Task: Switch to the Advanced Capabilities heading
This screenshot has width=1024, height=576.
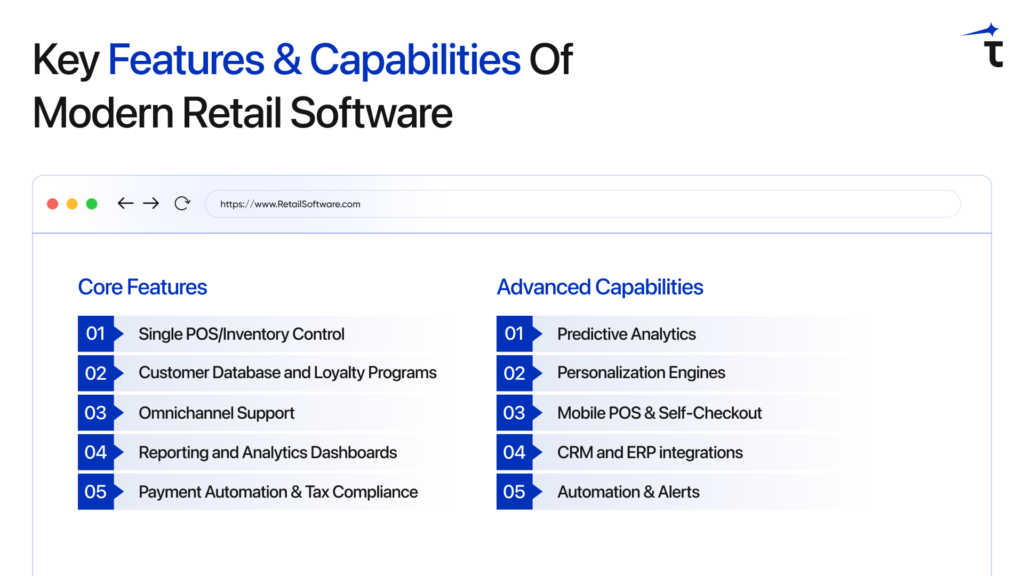Action: [600, 287]
